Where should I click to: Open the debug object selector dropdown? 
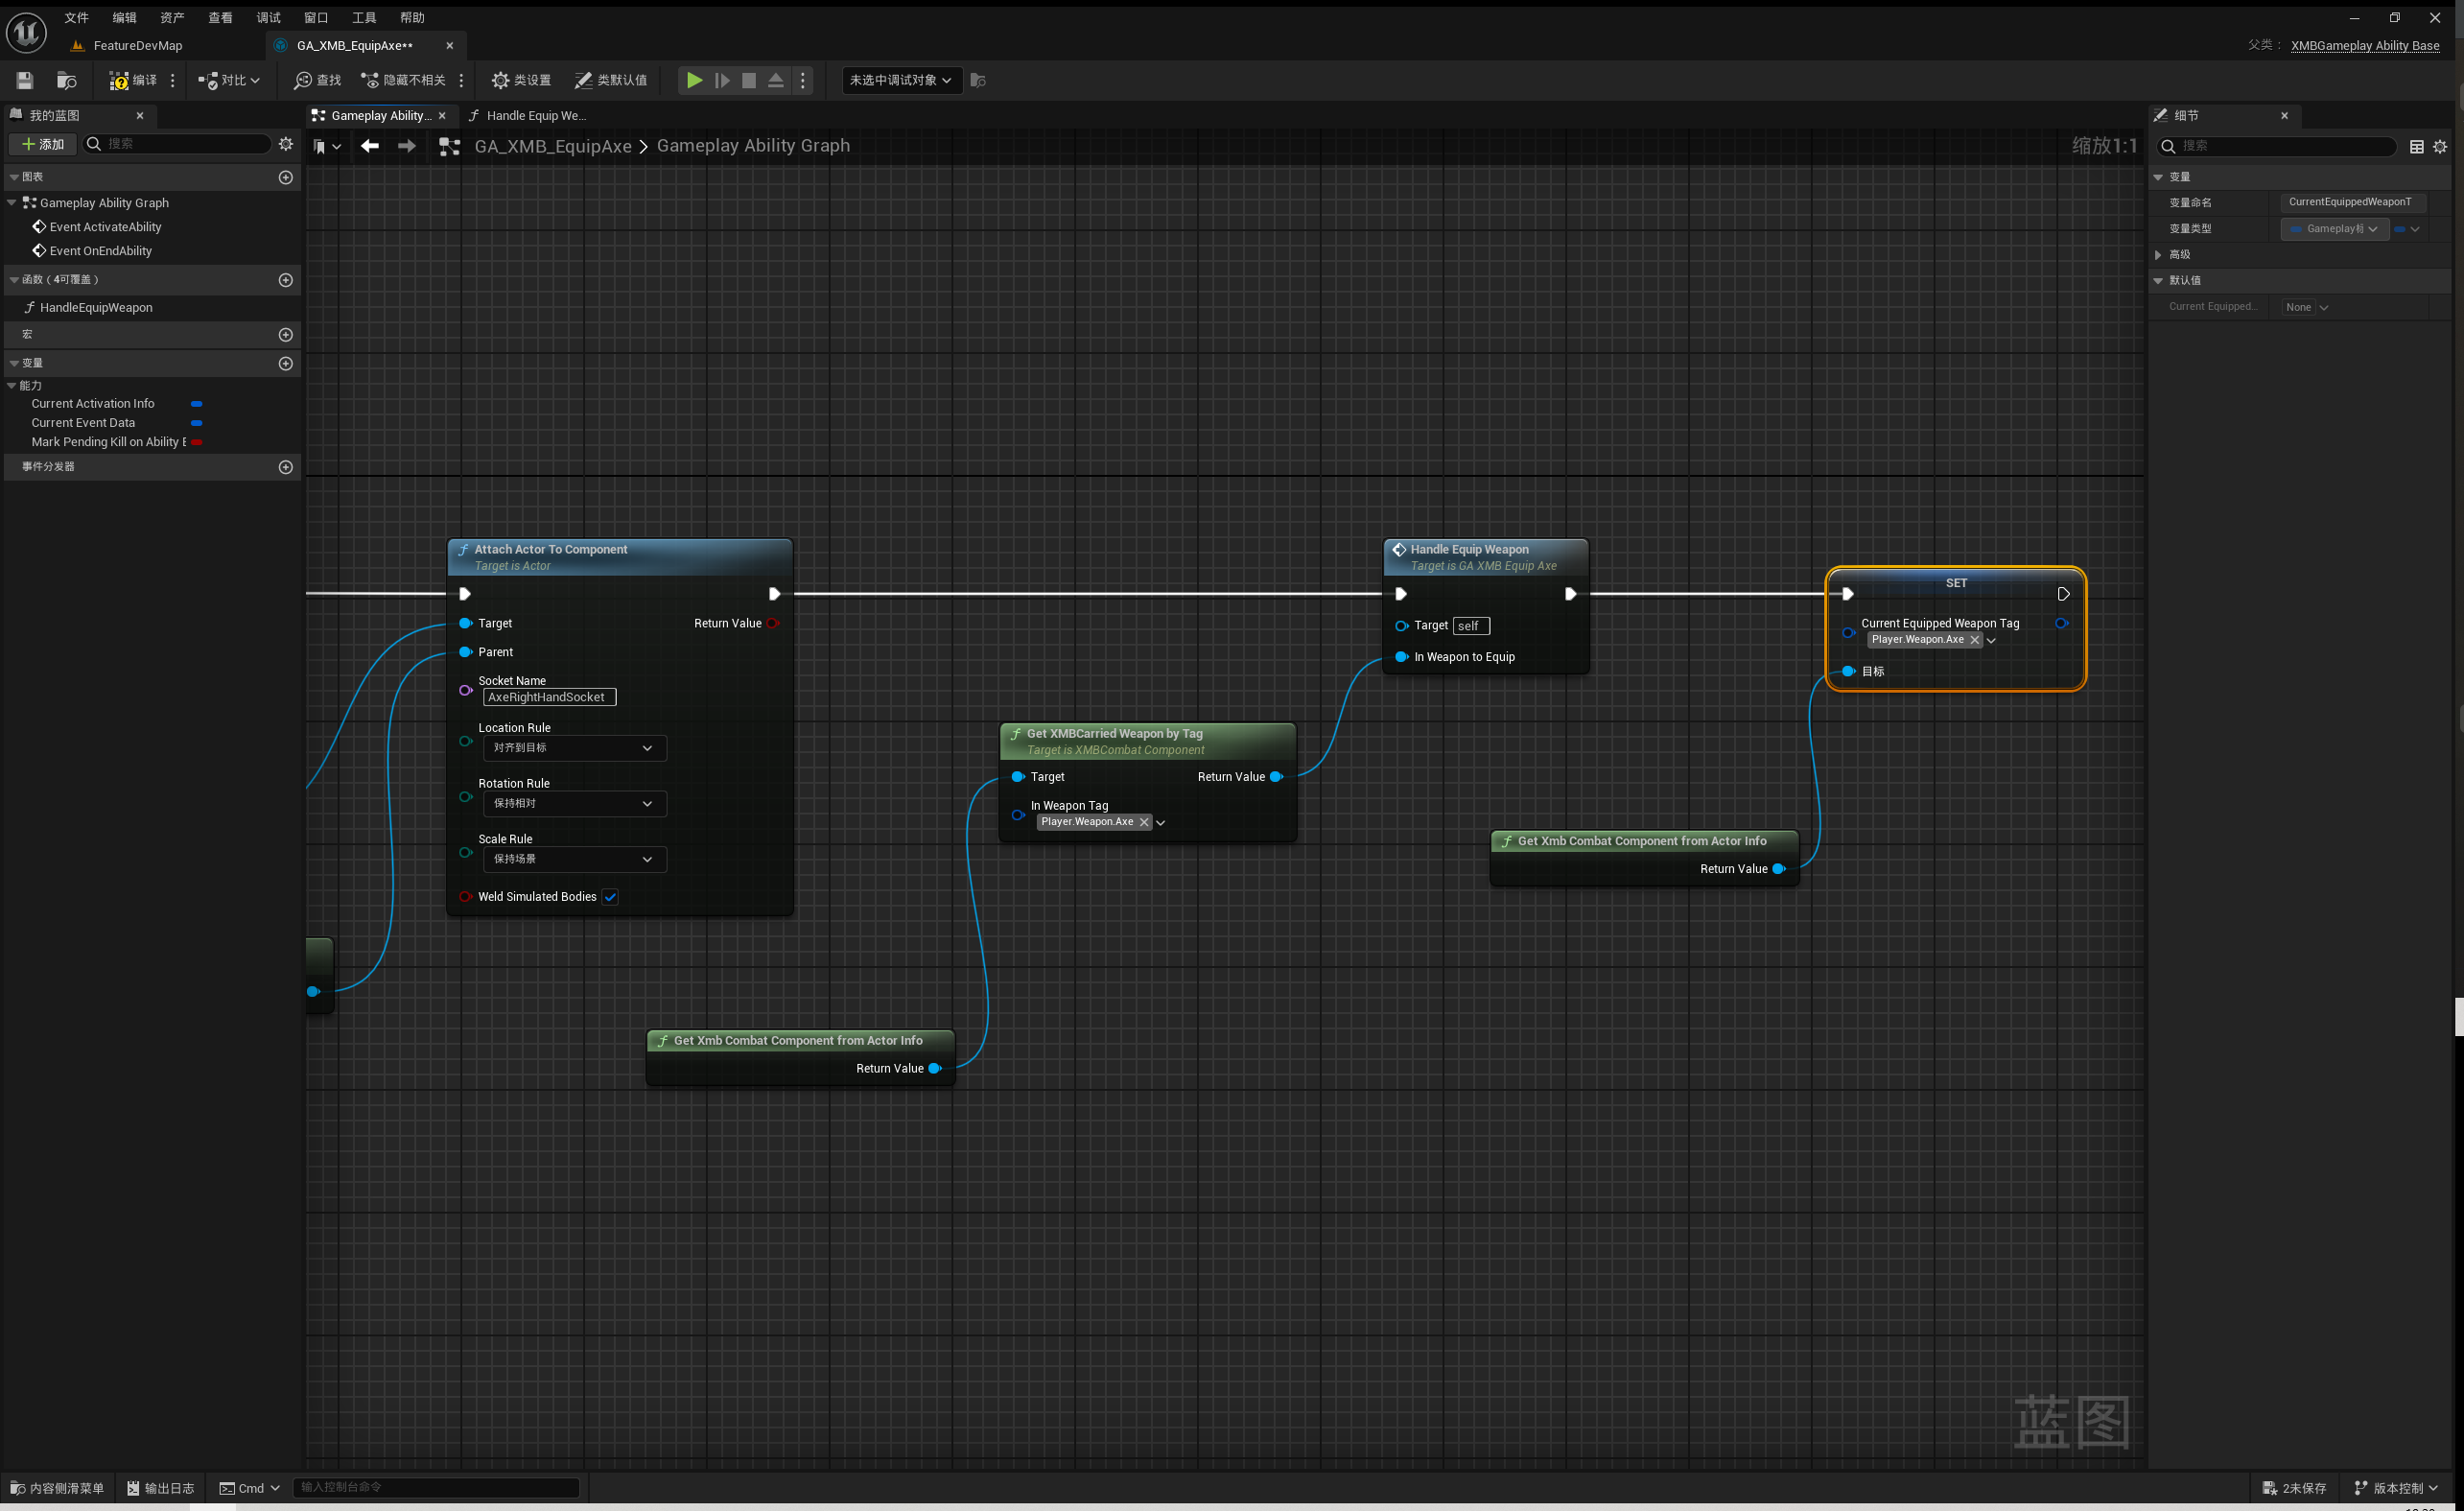[900, 80]
